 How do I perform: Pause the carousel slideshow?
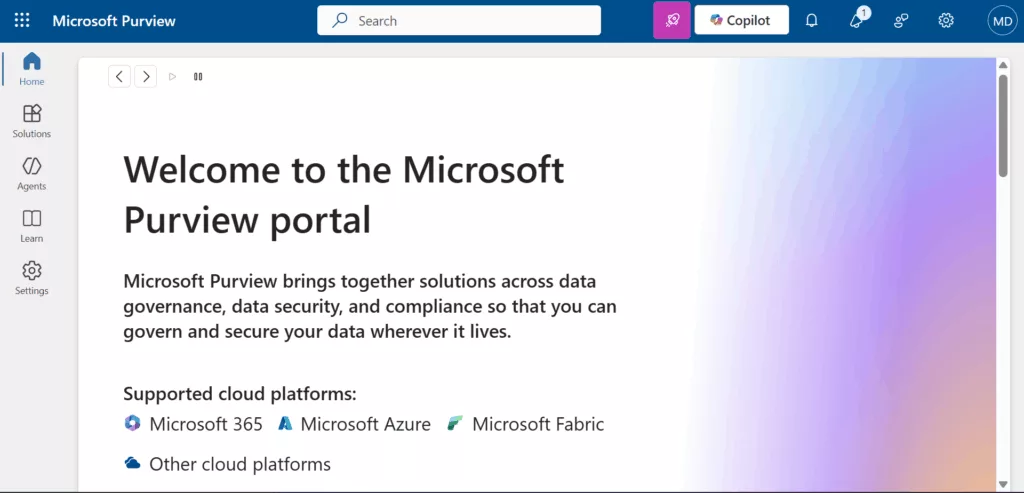[198, 76]
